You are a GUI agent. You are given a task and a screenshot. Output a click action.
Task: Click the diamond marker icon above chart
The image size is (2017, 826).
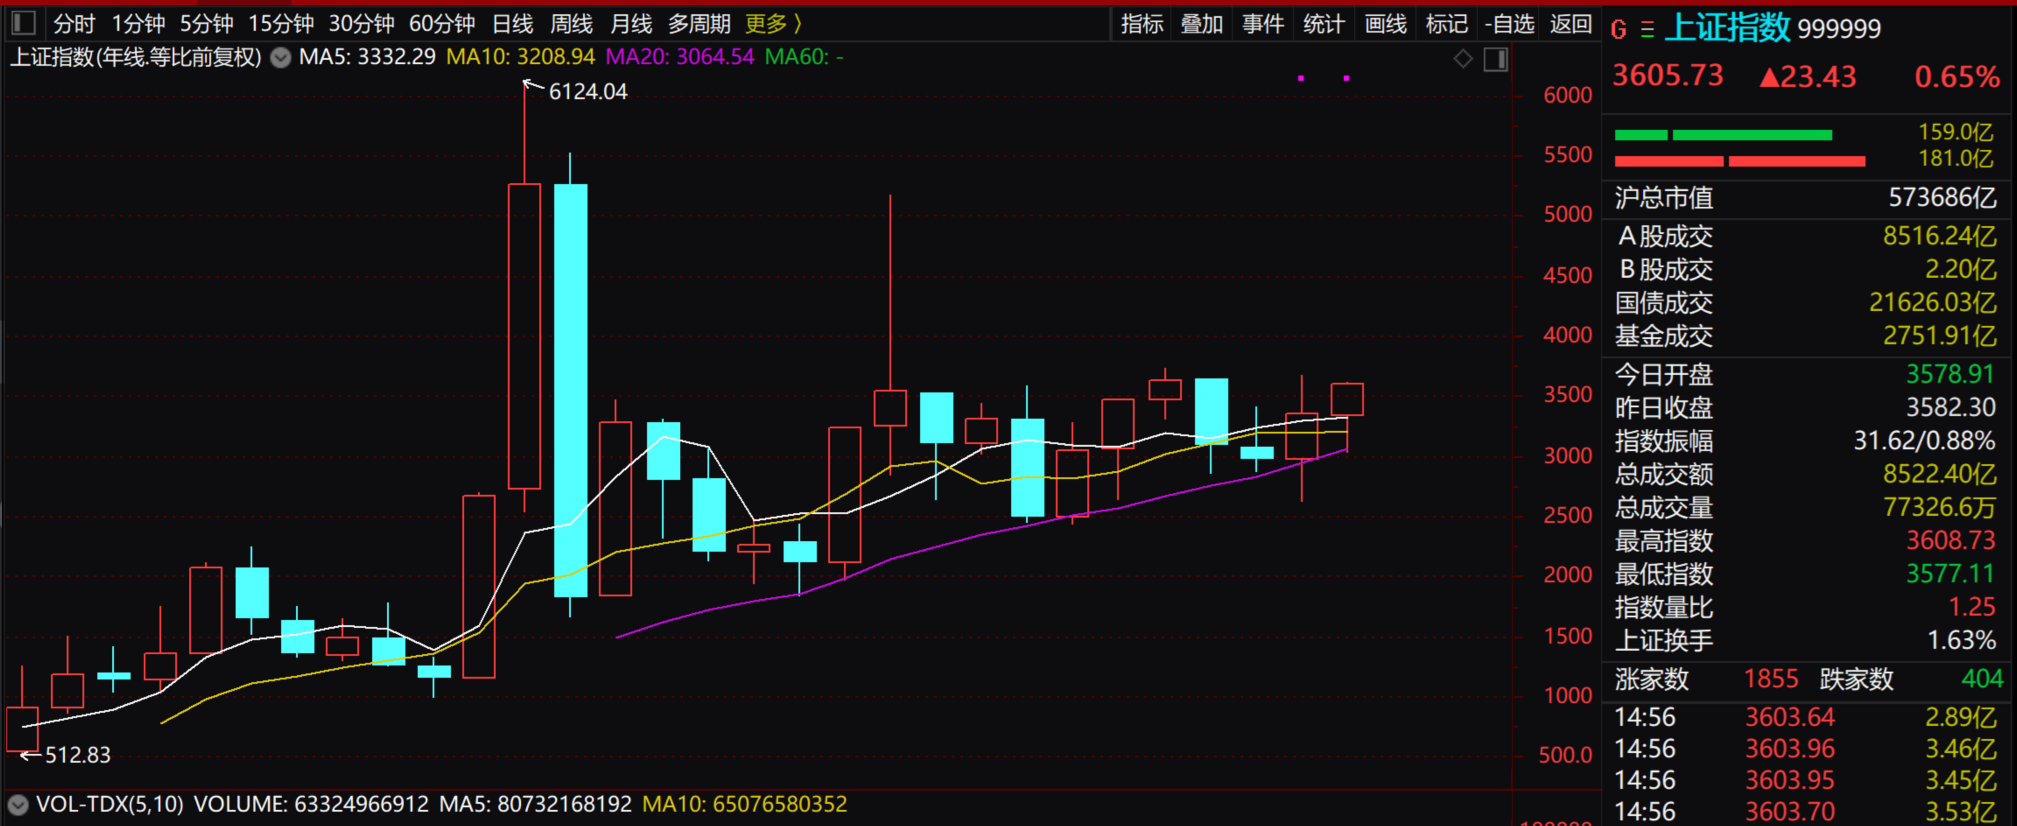click(x=1463, y=60)
